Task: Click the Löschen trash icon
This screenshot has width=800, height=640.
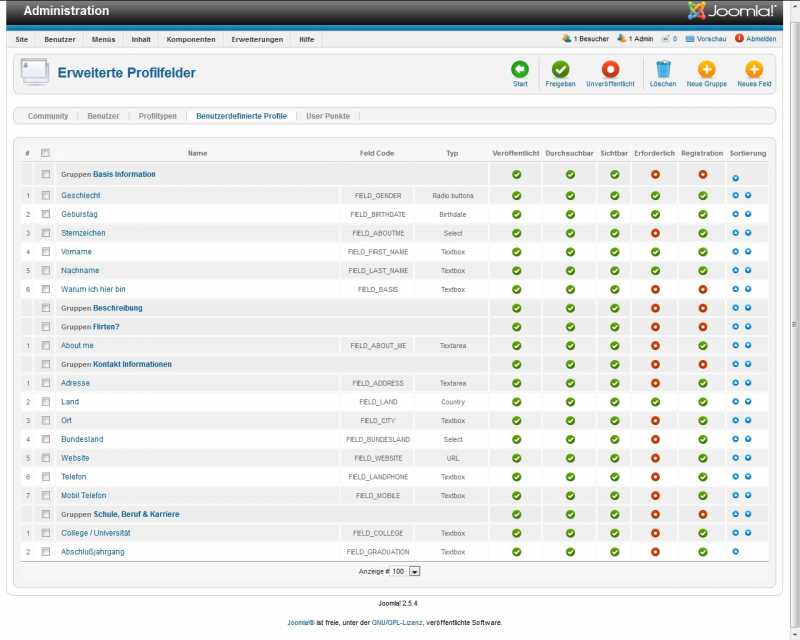Action: 663,70
